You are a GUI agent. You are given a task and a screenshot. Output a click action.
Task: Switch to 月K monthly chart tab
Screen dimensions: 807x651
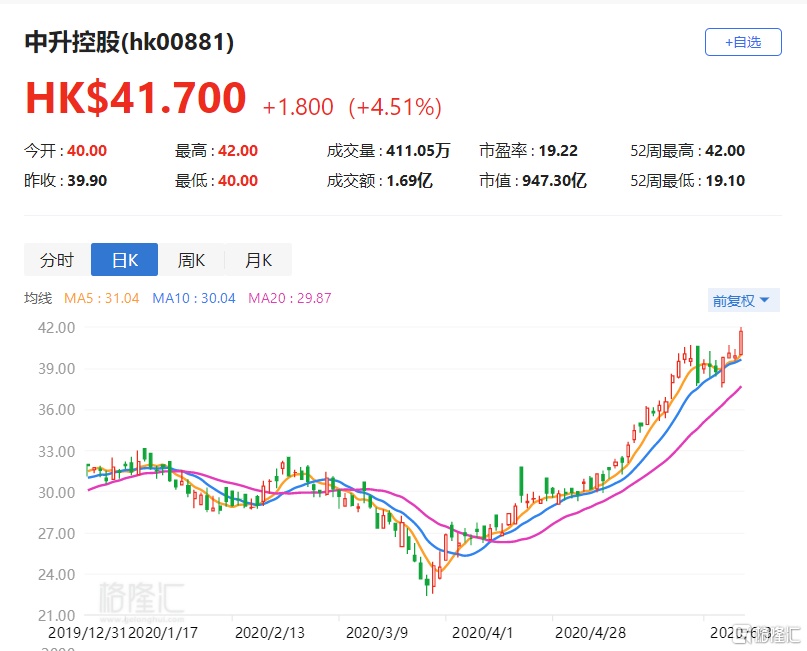click(x=258, y=260)
